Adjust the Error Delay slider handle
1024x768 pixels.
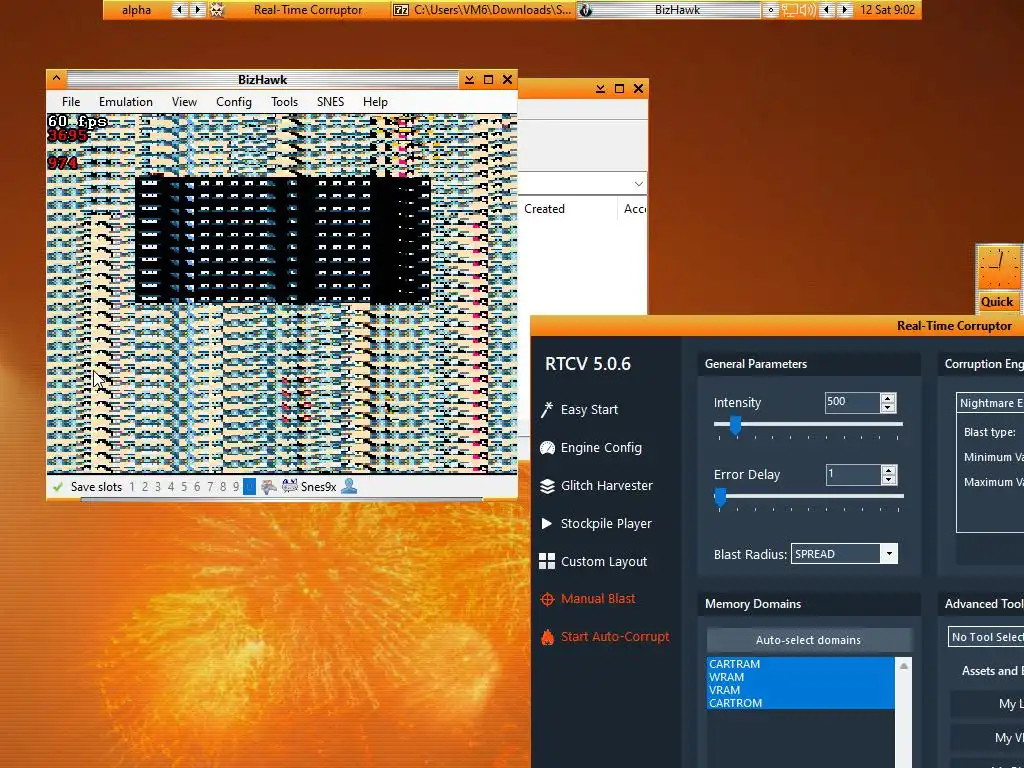coord(720,497)
